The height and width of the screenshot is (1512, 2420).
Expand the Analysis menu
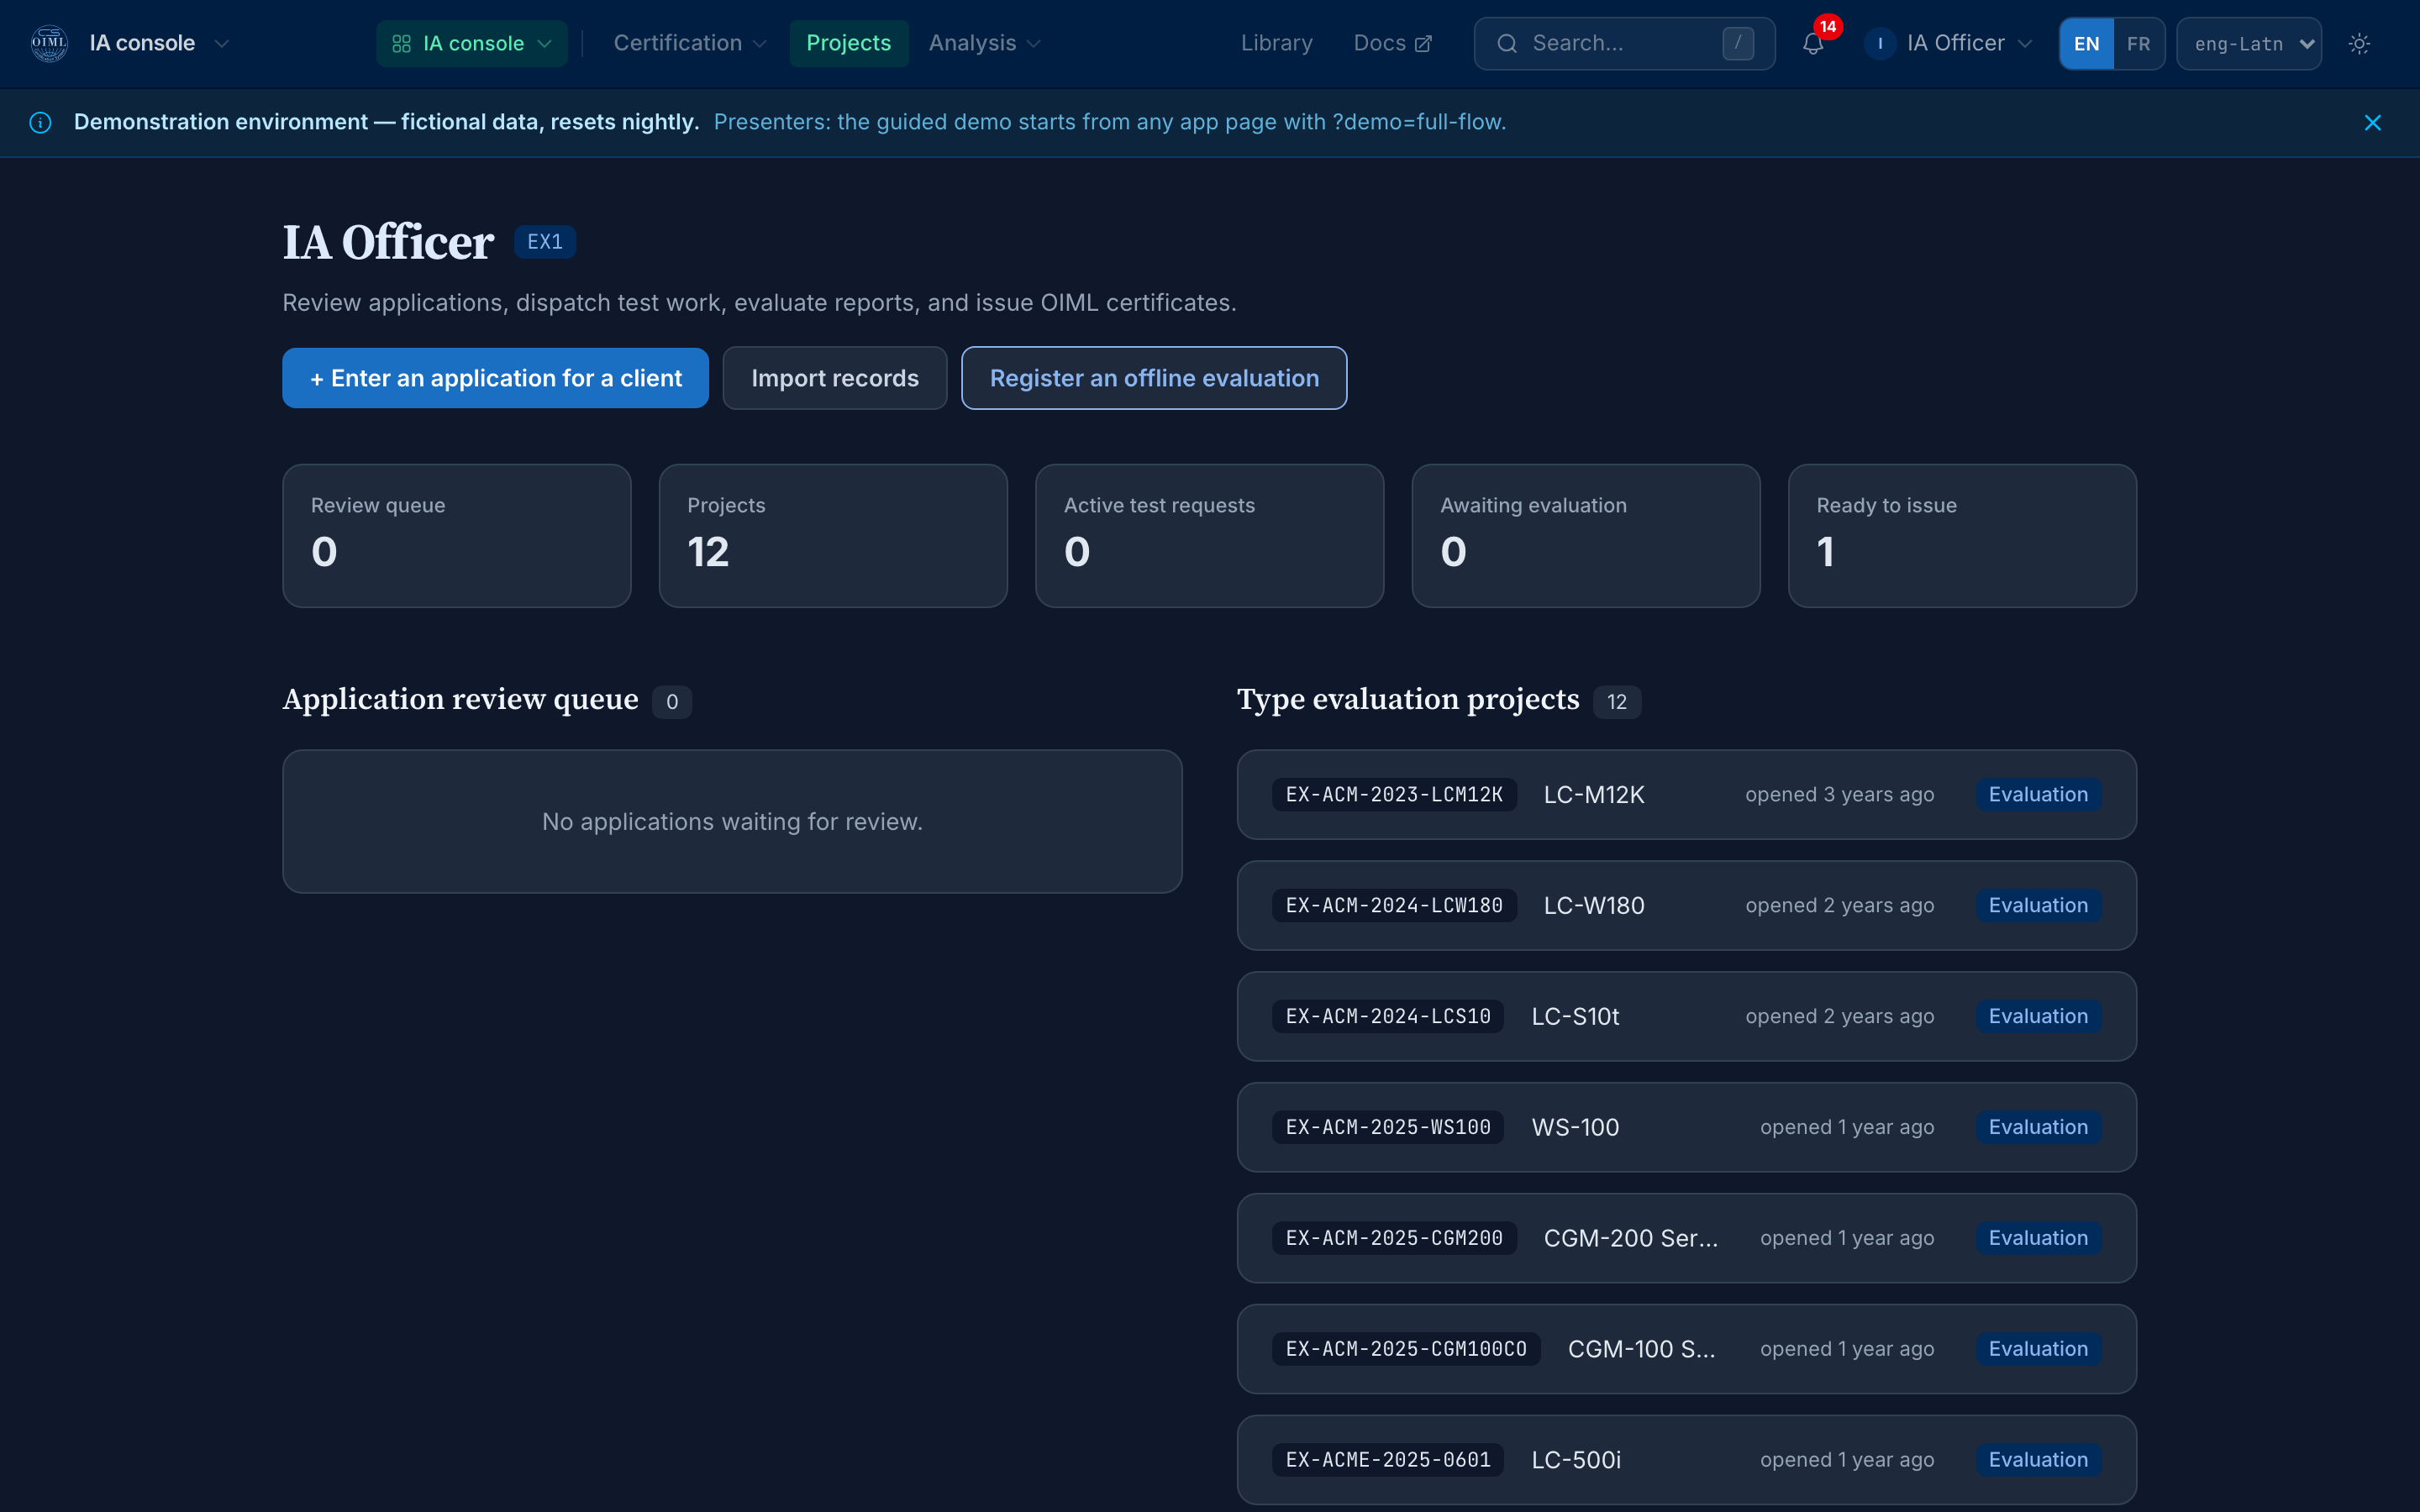pos(984,44)
